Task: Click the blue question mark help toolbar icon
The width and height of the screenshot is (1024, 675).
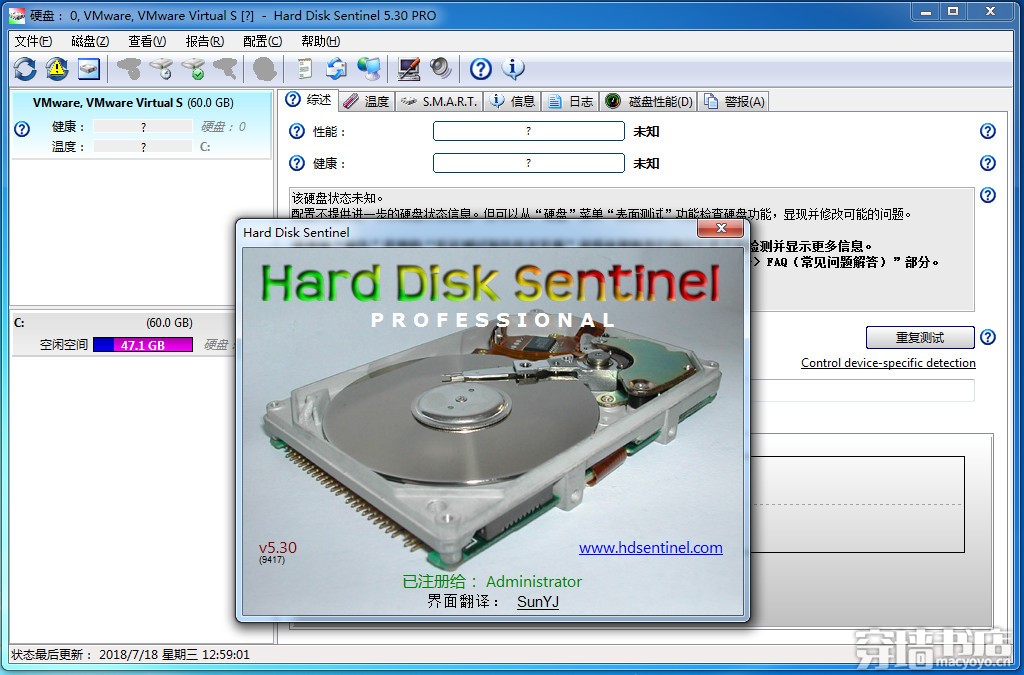Action: [481, 69]
